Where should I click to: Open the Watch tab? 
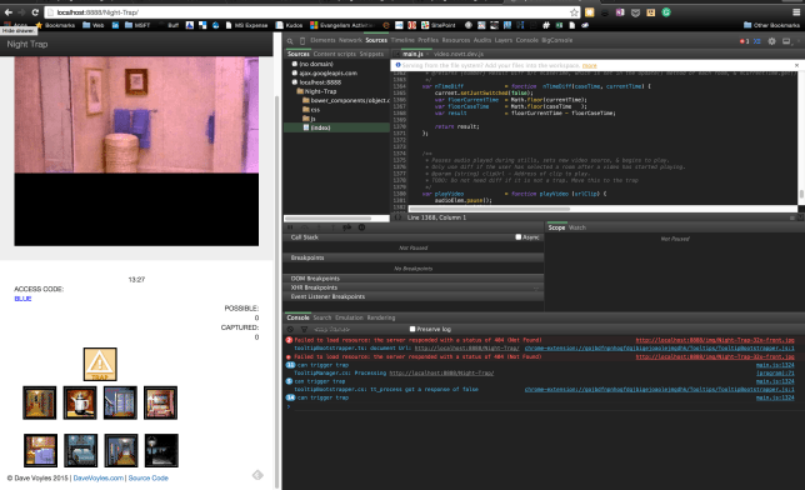[578, 228]
